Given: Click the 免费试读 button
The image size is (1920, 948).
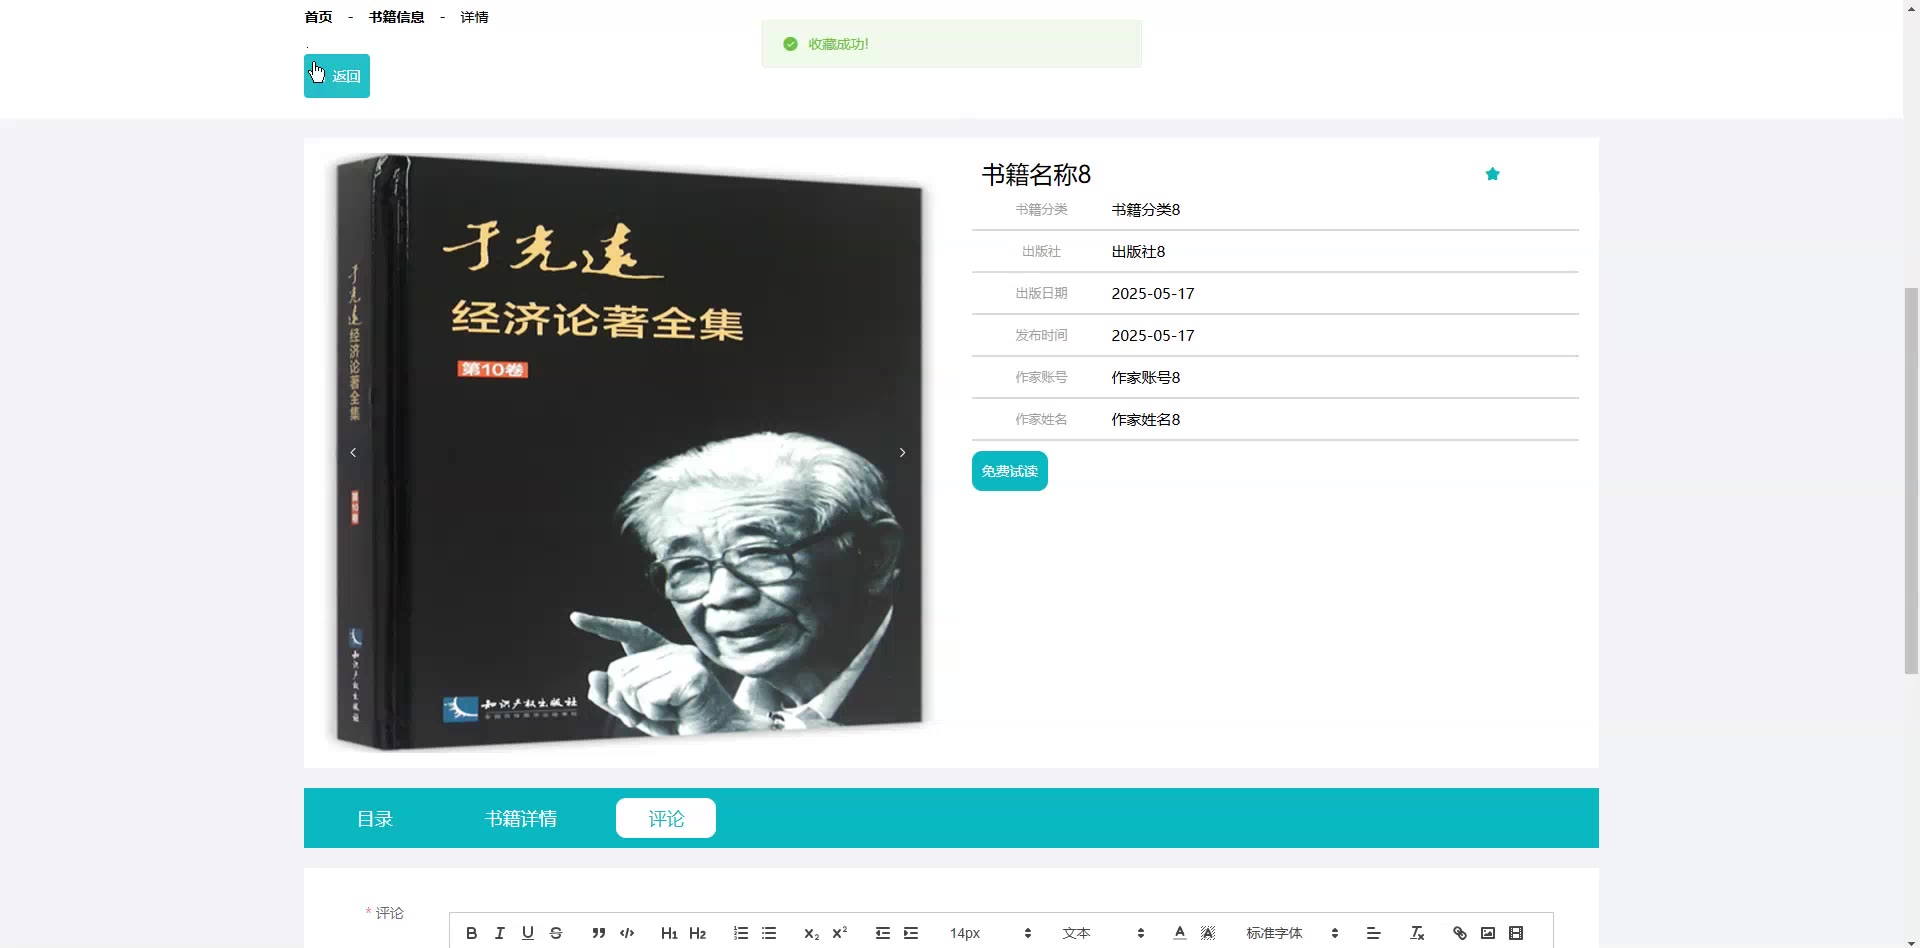Looking at the screenshot, I should point(1010,471).
